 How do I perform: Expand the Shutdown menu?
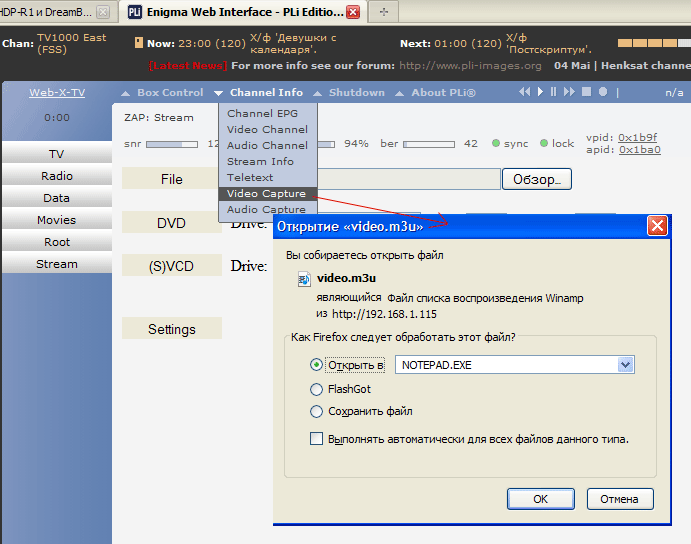(x=349, y=93)
